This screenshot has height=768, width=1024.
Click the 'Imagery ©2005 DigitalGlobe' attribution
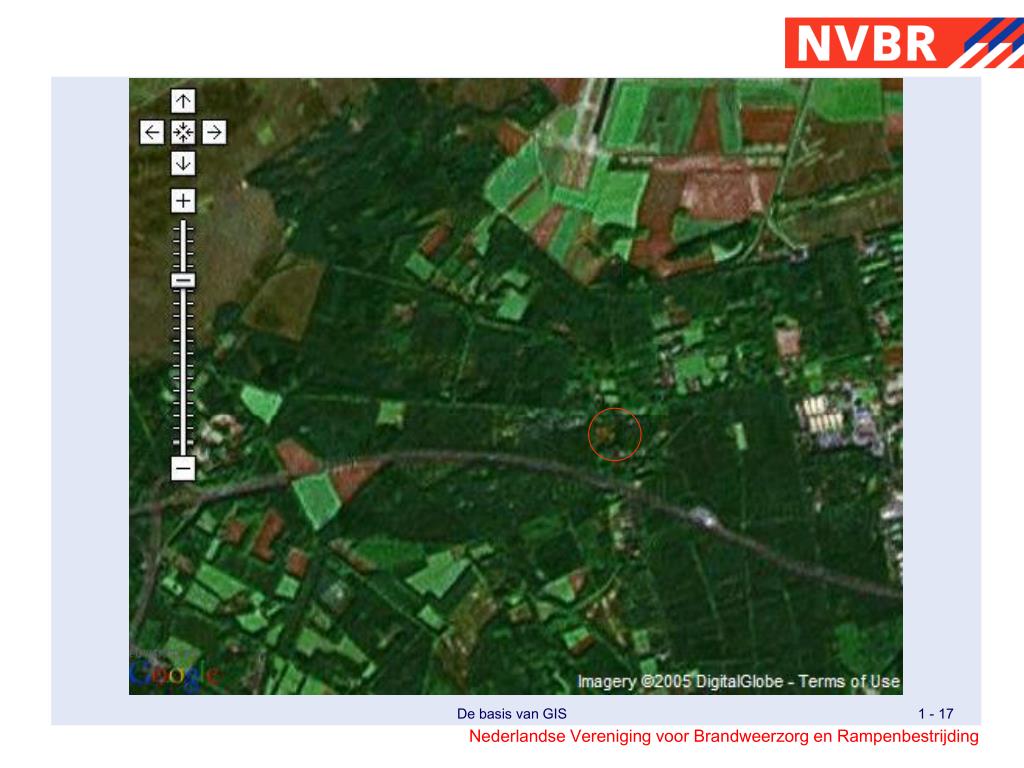680,682
